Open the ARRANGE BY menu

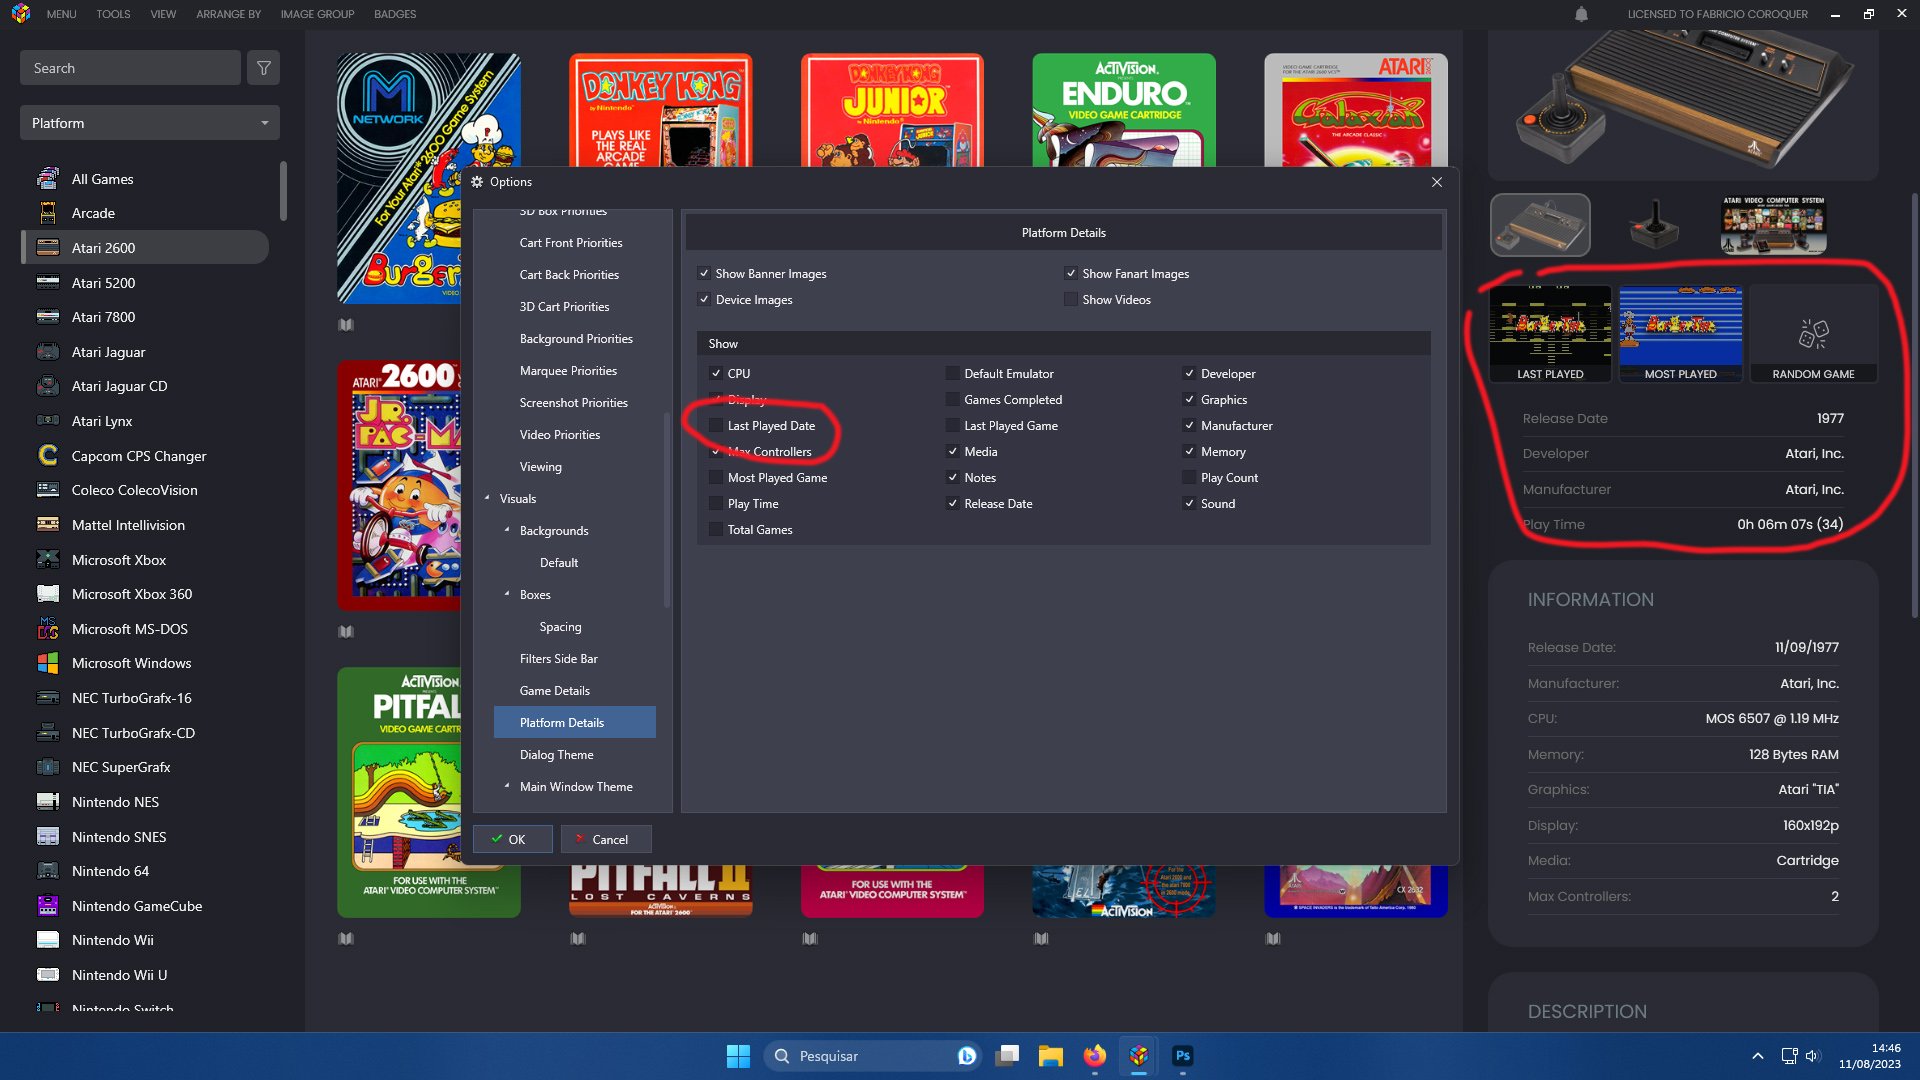pyautogui.click(x=228, y=14)
